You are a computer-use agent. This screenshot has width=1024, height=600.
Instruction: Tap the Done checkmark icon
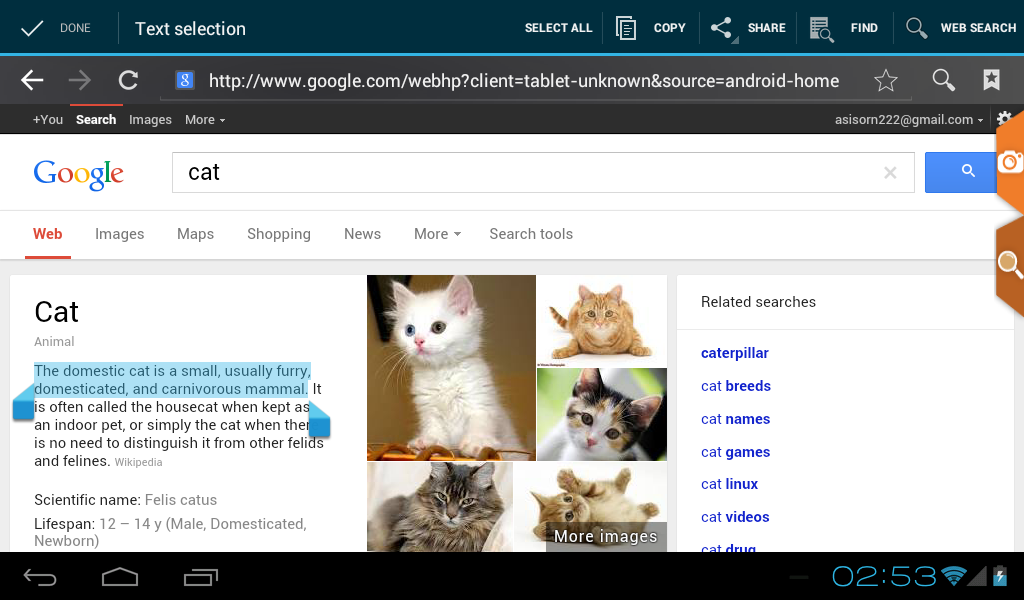click(31, 28)
